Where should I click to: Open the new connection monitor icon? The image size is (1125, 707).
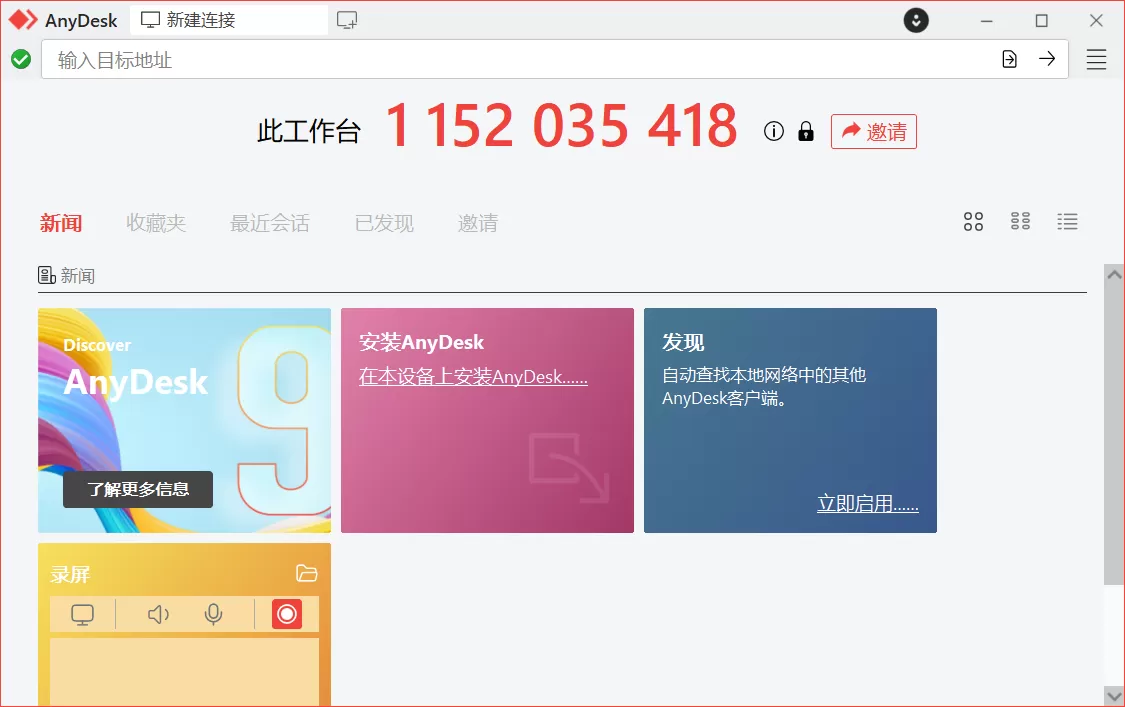coord(347,19)
